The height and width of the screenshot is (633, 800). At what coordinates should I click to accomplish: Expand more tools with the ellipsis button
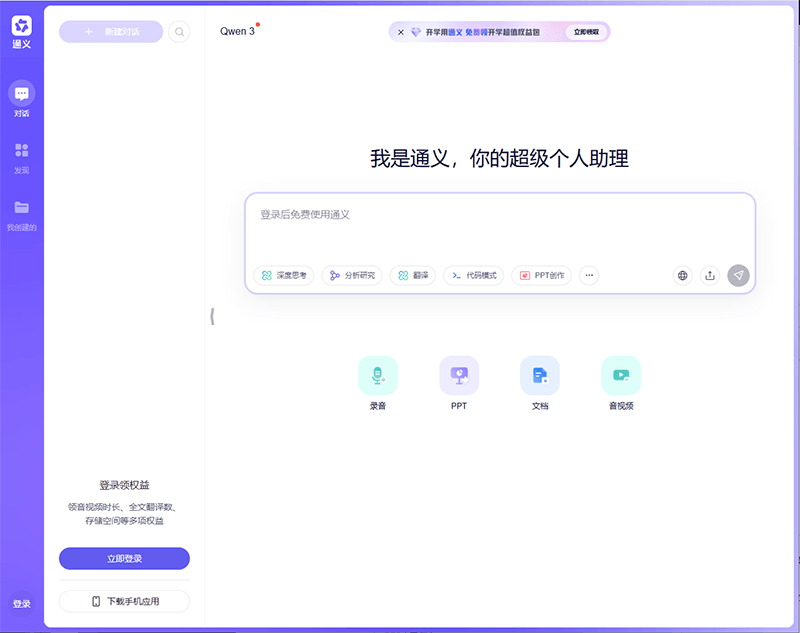589,275
